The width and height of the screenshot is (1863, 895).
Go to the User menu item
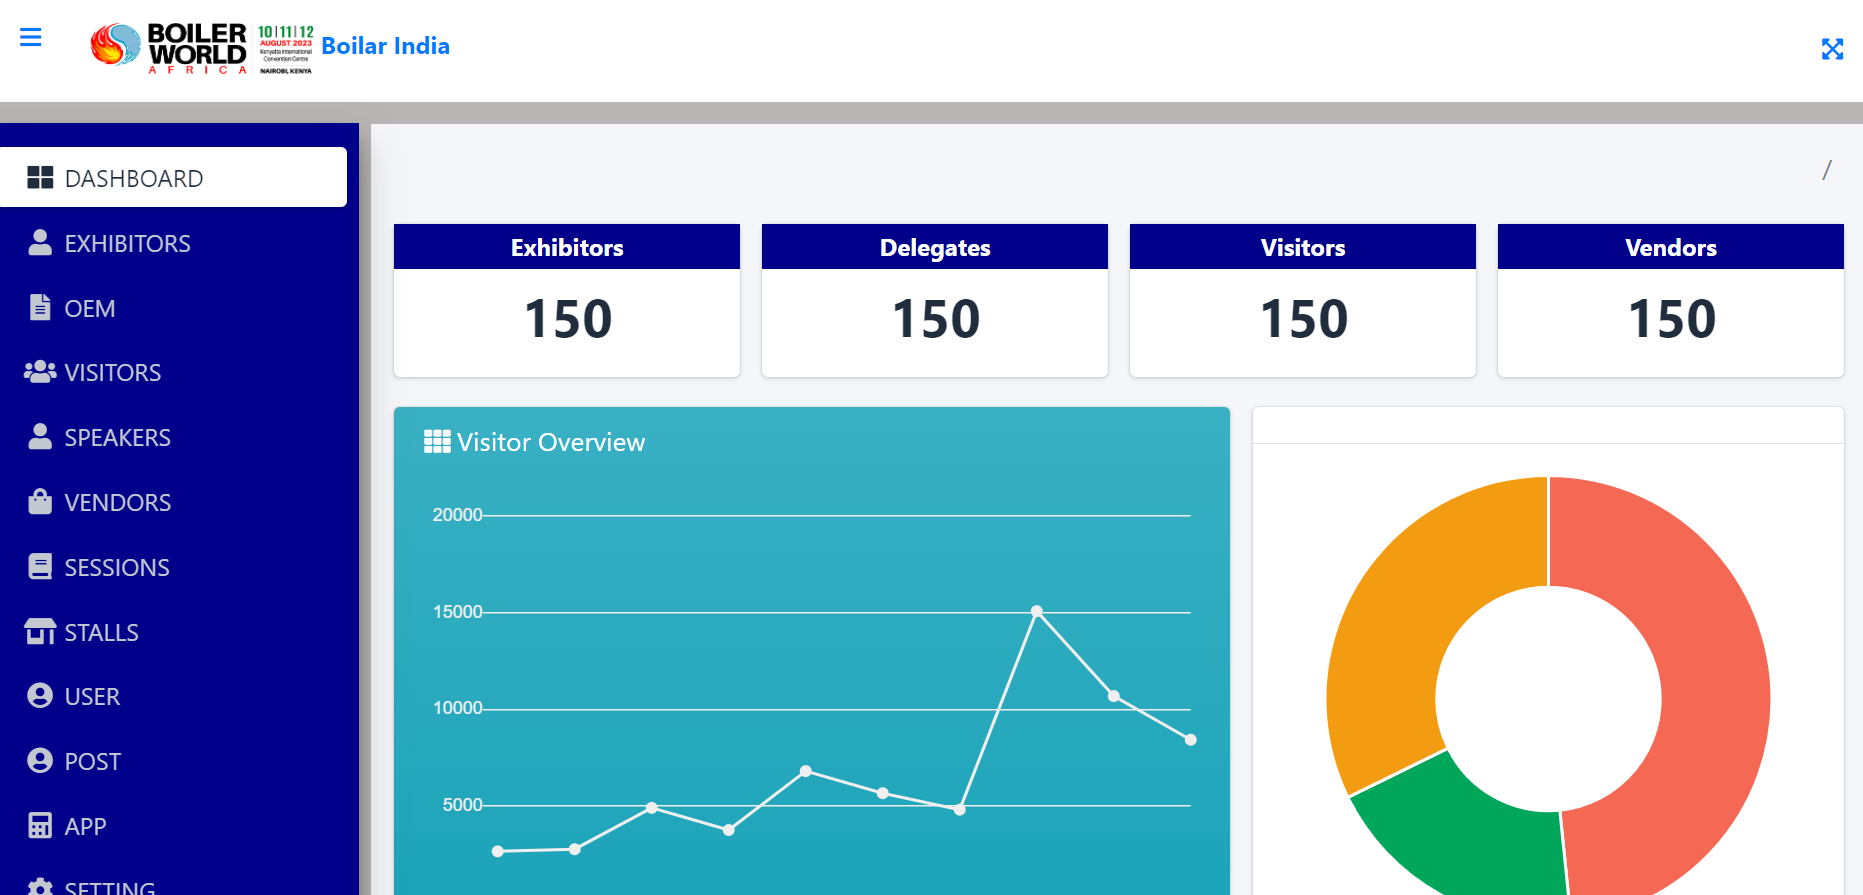click(x=92, y=697)
